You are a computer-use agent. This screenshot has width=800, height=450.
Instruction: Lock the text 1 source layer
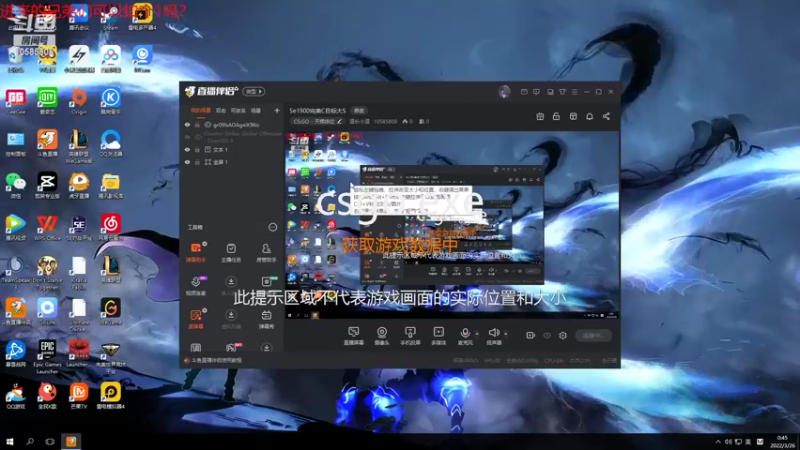click(197, 149)
